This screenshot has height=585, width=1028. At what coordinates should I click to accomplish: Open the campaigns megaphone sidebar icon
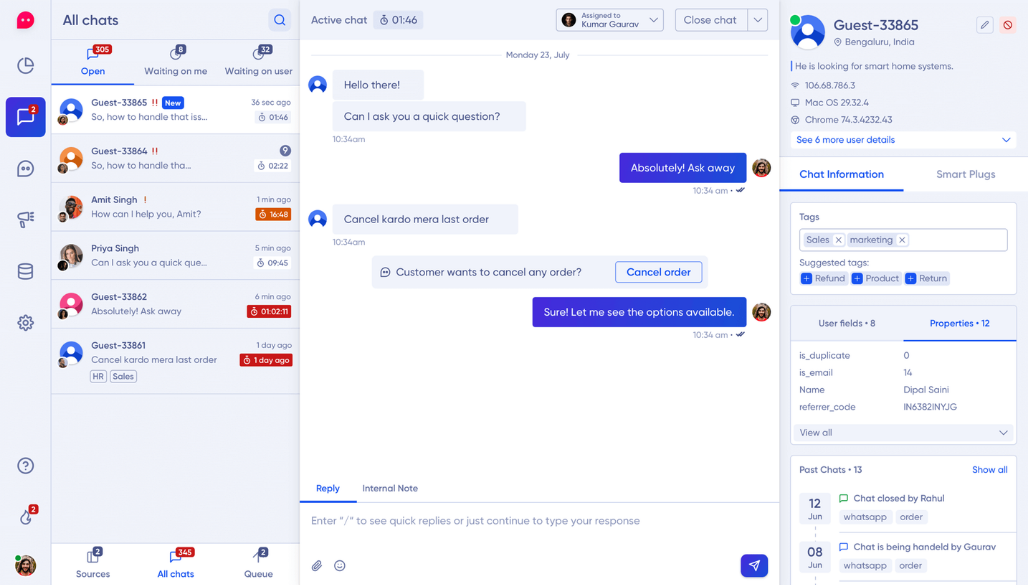click(25, 220)
